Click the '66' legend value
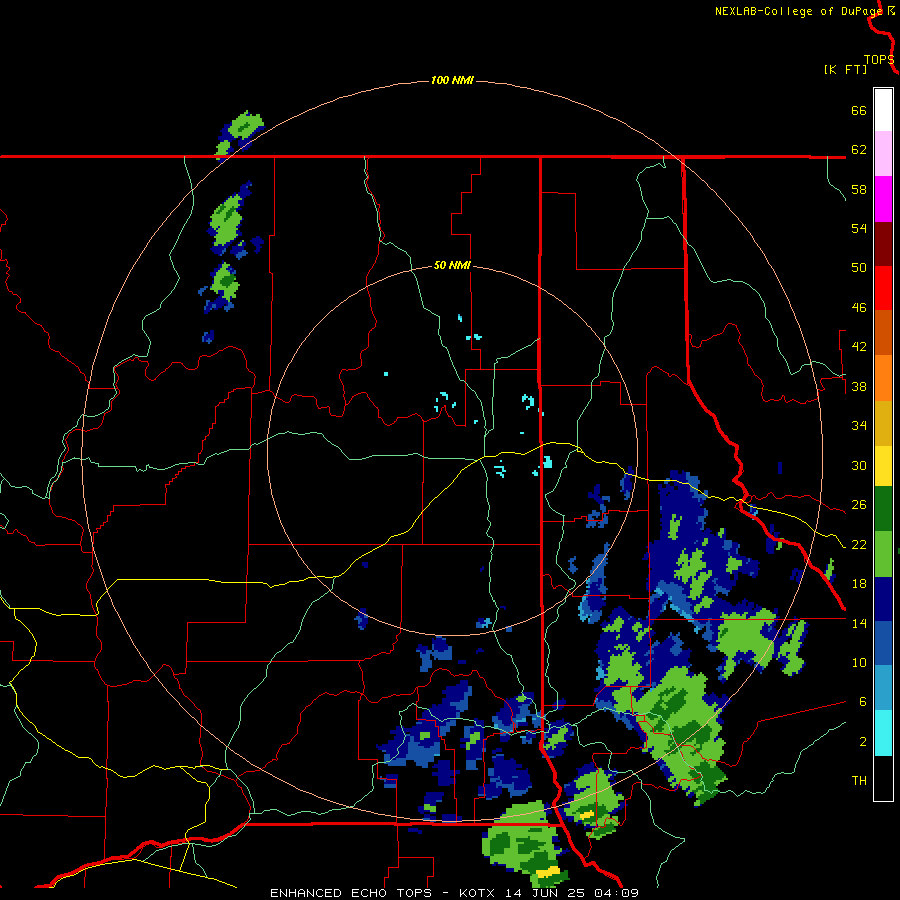900x900 pixels. coord(859,110)
